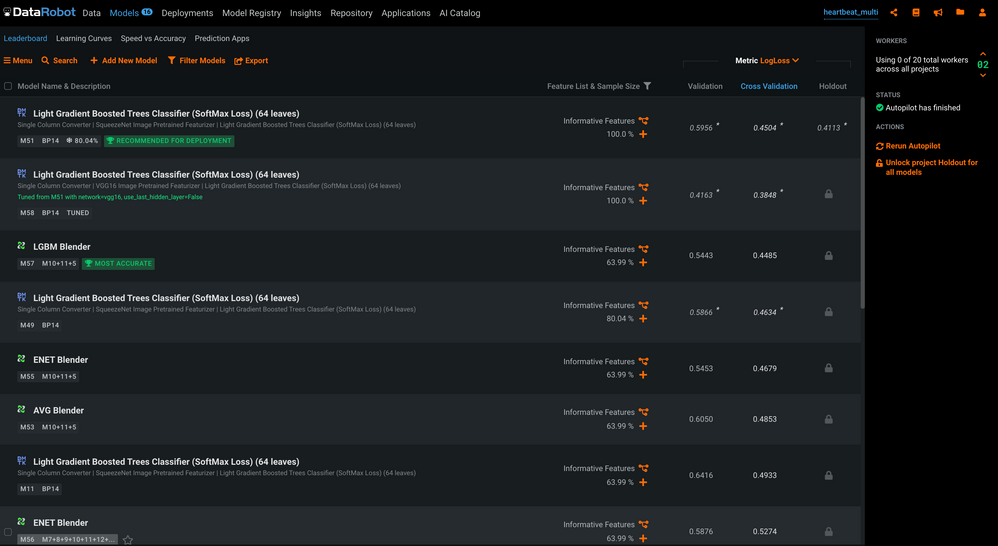Click the RECOMMENDED FOR DEPLOYMENT badge
Screen dimensions: 998x546
point(169,141)
